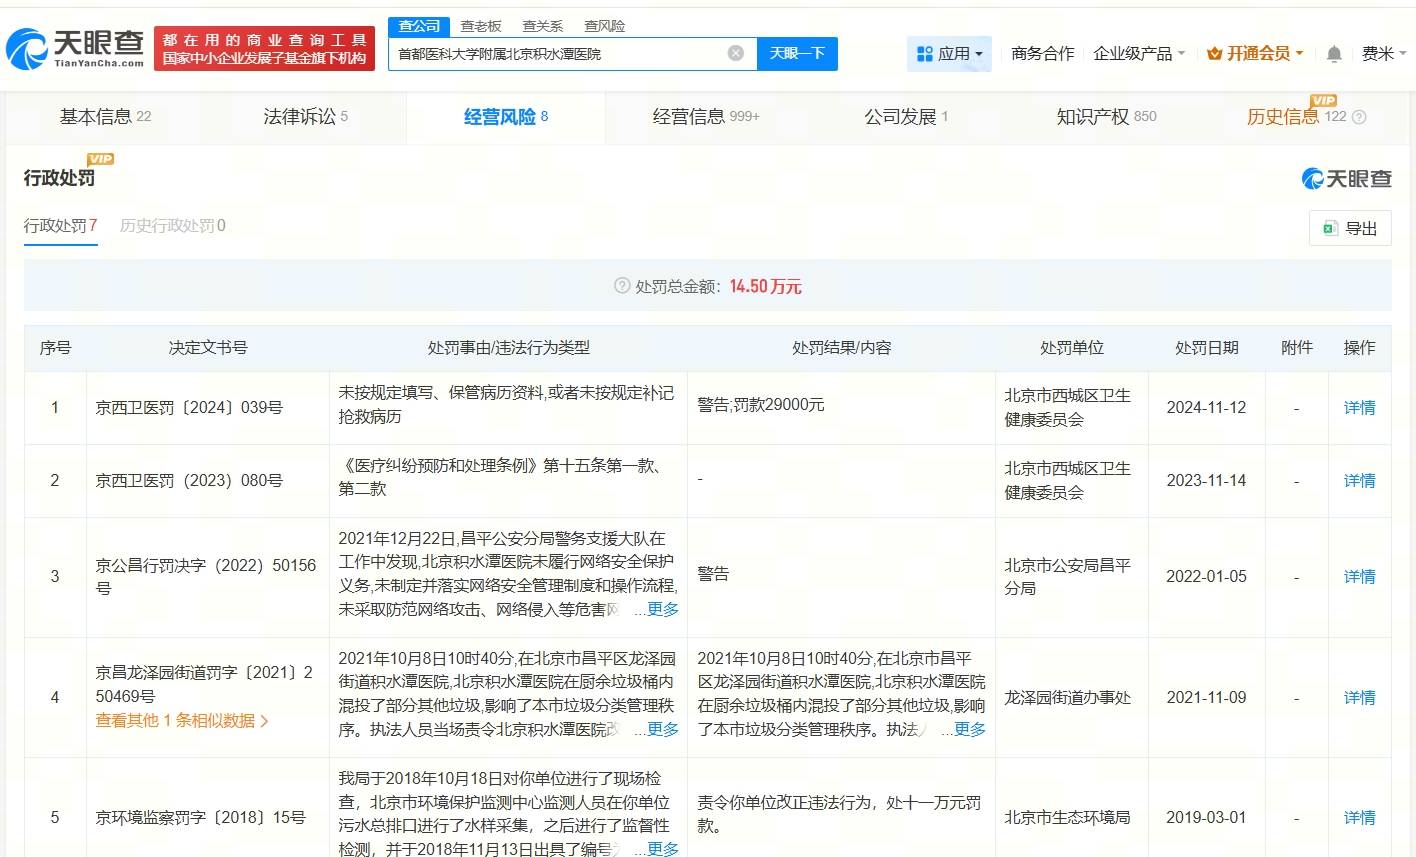
Task: Click the 应用 grid icon
Action: click(x=925, y=54)
